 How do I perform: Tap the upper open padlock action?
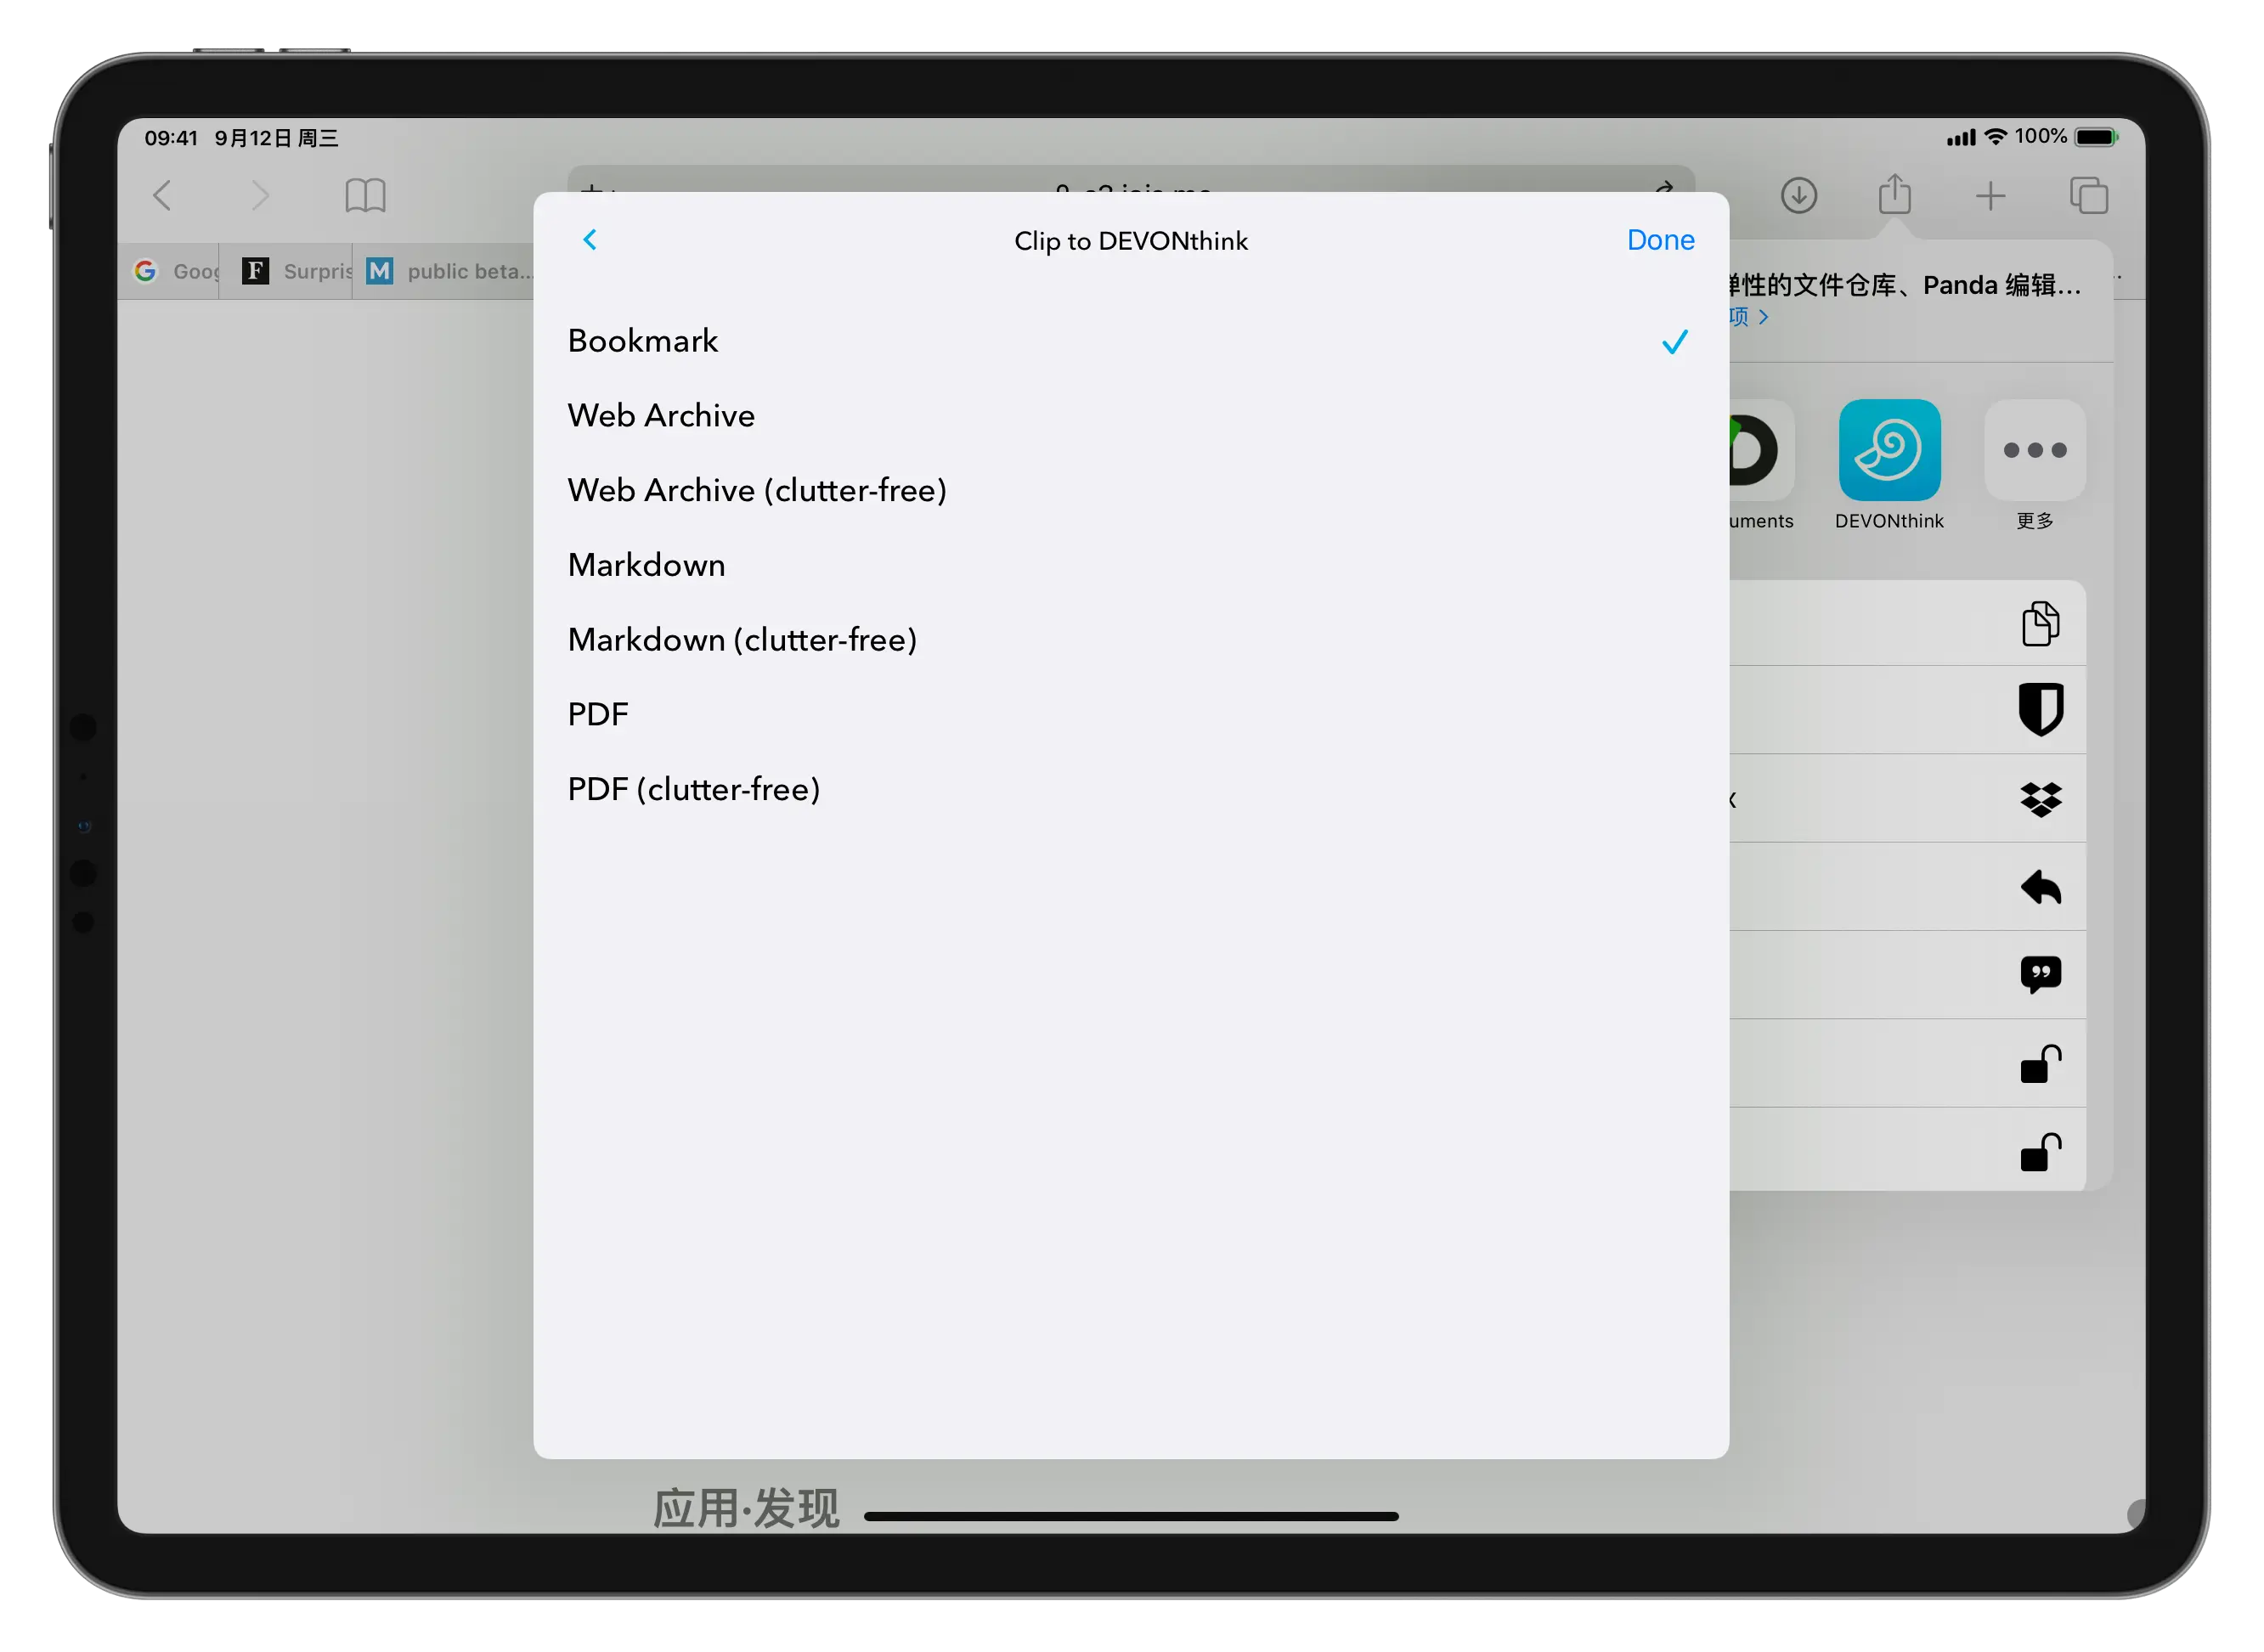coord(2040,1063)
